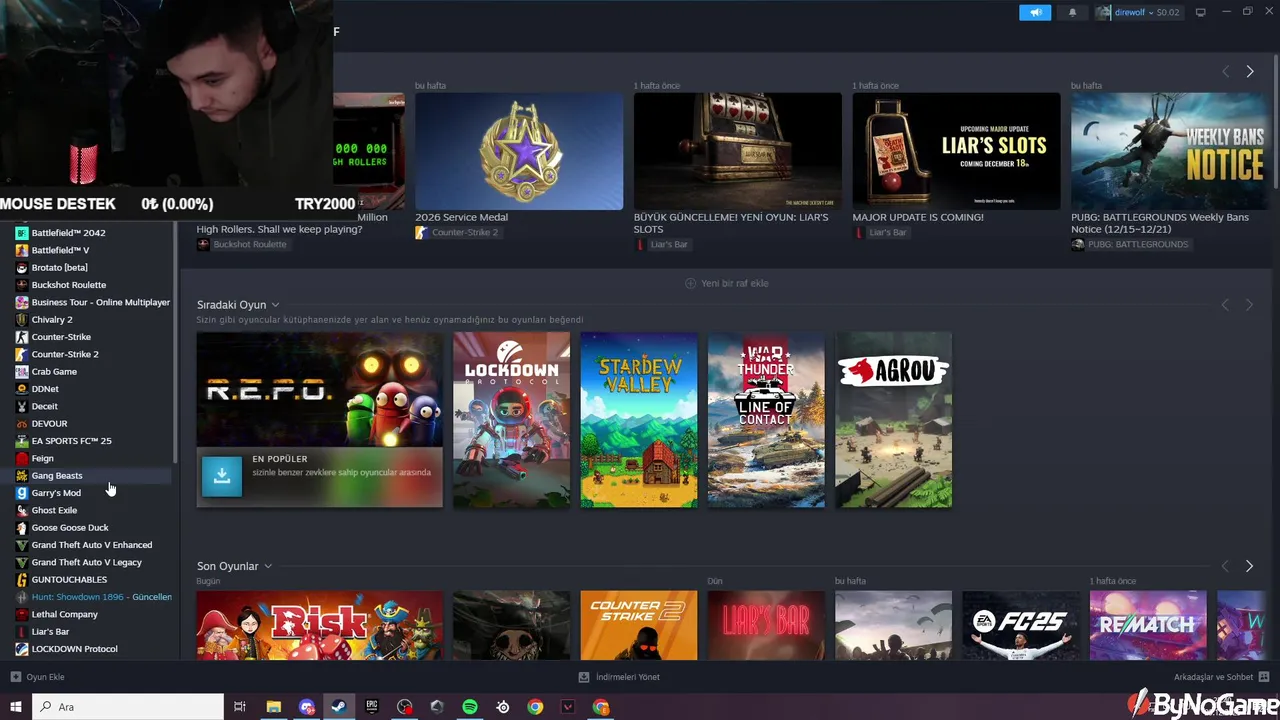This screenshot has height=720, width=1280.
Task: Open the War Thunder cover
Action: coord(766,420)
